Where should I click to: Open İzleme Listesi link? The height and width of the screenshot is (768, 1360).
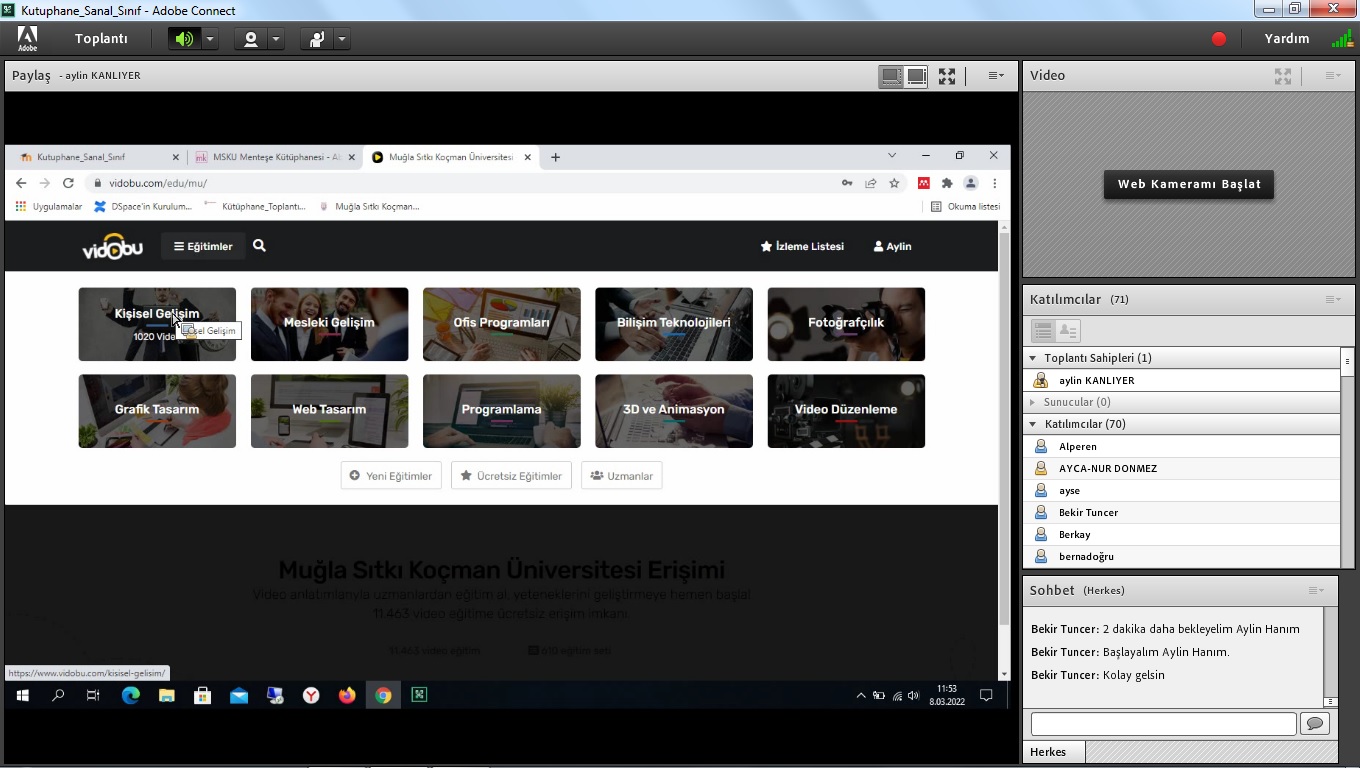click(802, 246)
